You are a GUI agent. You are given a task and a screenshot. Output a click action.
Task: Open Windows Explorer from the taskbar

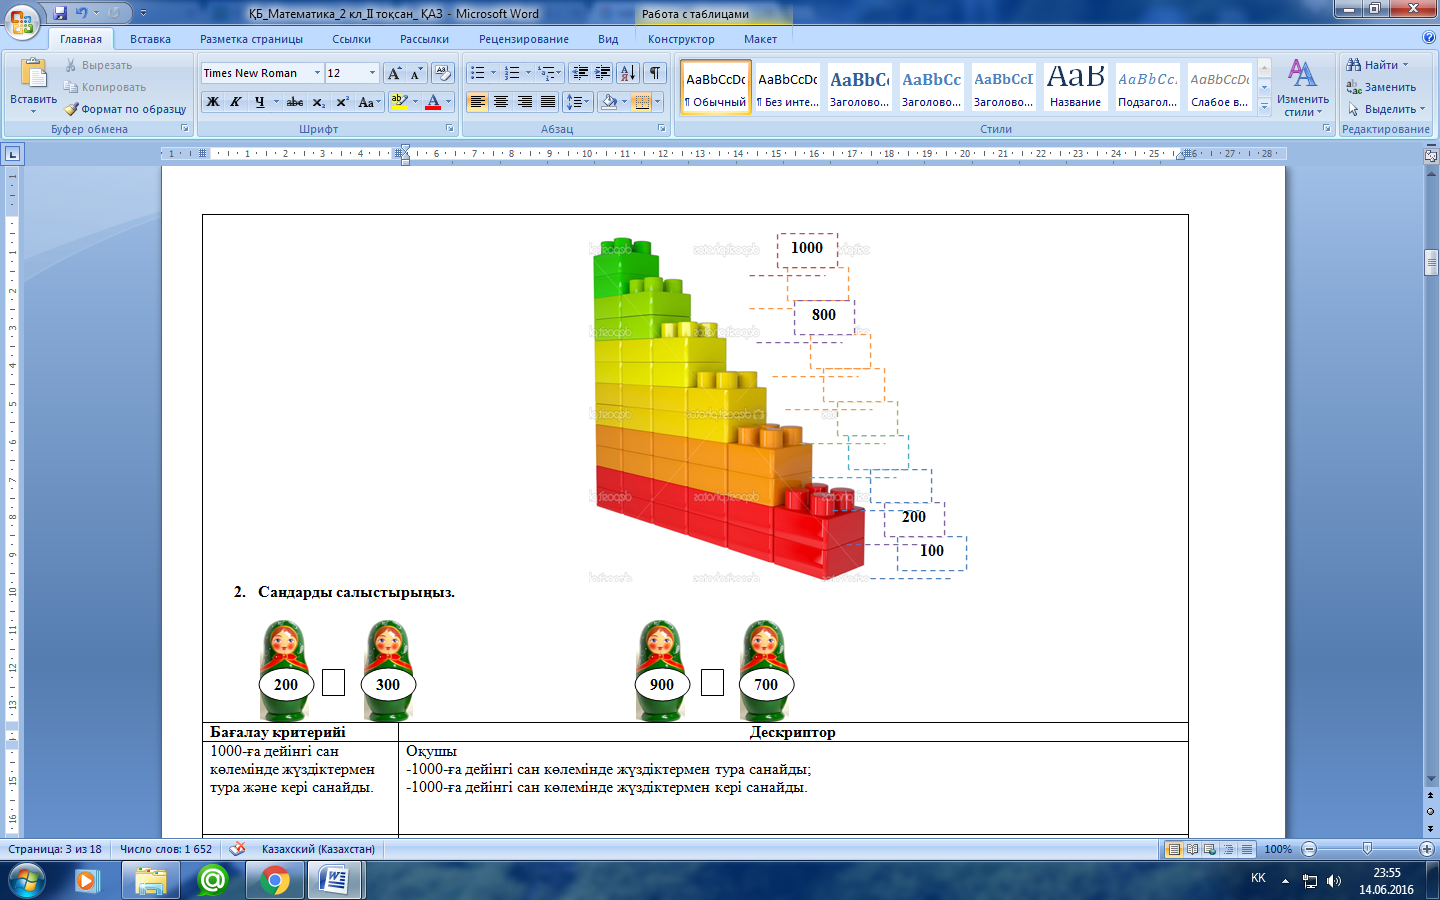tap(151, 881)
